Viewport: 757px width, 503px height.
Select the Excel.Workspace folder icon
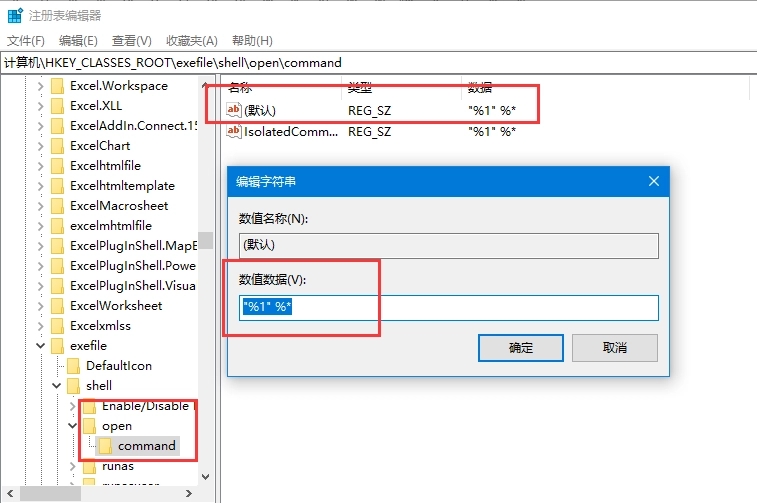57,86
